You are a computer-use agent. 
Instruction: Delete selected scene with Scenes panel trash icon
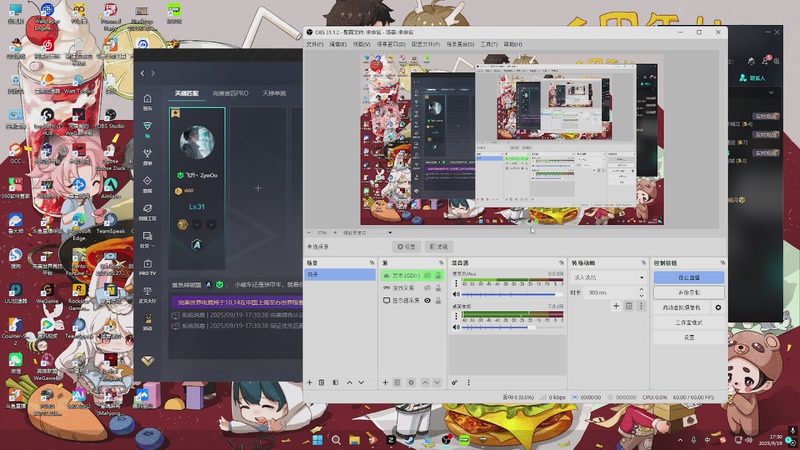[x=321, y=382]
